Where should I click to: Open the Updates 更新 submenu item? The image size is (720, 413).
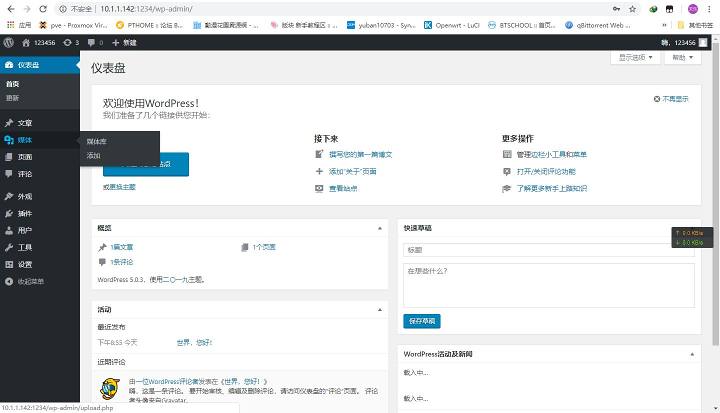pyautogui.click(x=12, y=98)
